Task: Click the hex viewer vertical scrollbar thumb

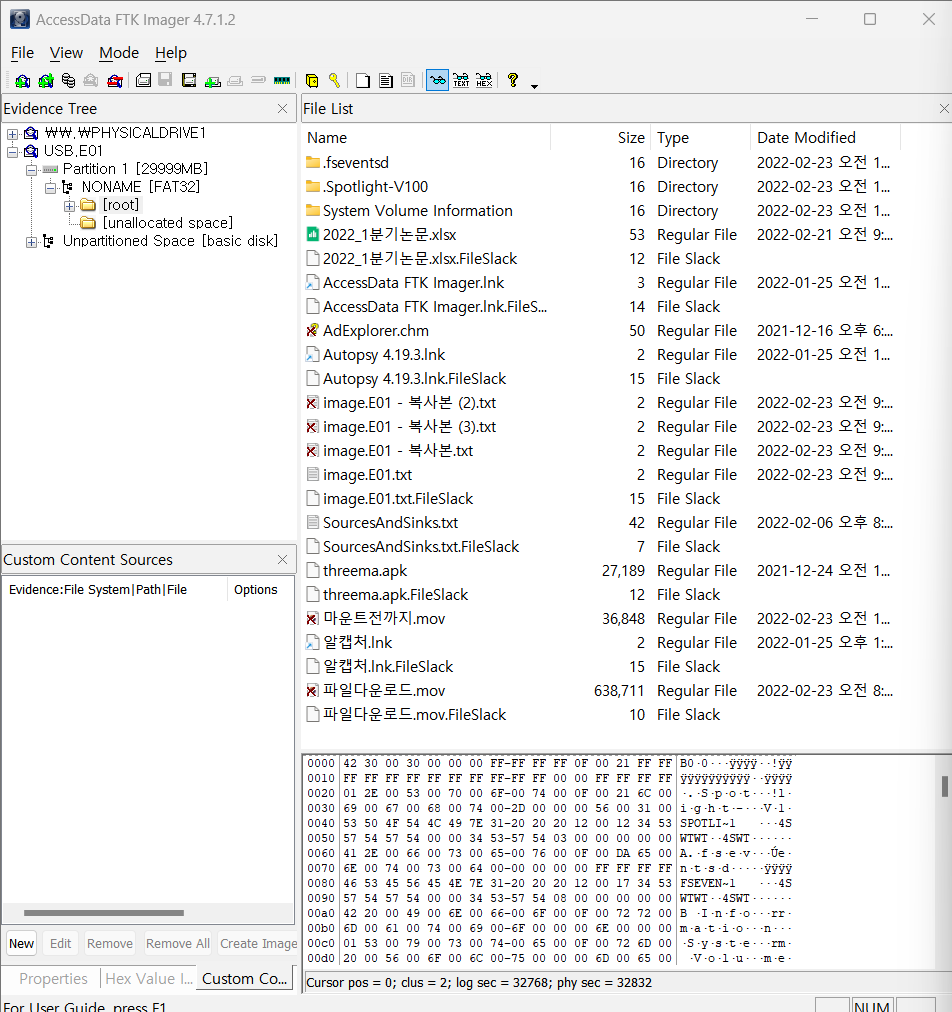Action: click(x=945, y=786)
